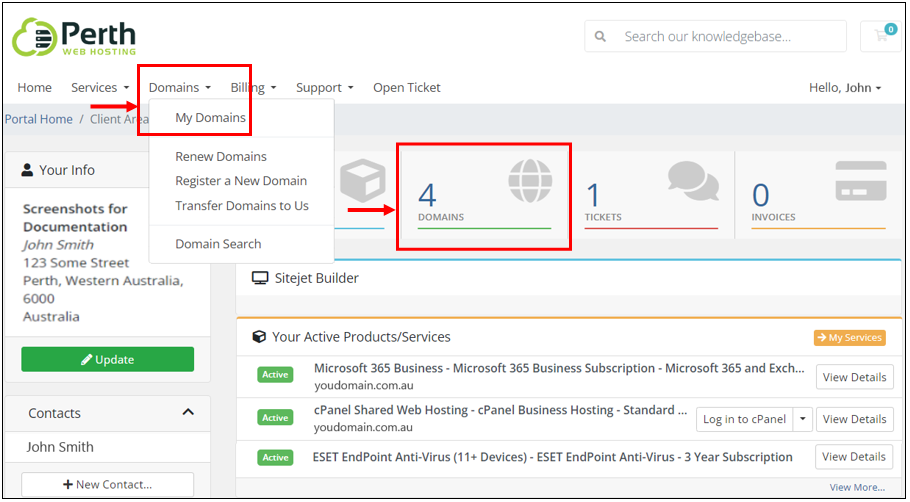Expand the Log in to cPanel dropdown arrow
This screenshot has height=502, width=910.
point(803,419)
